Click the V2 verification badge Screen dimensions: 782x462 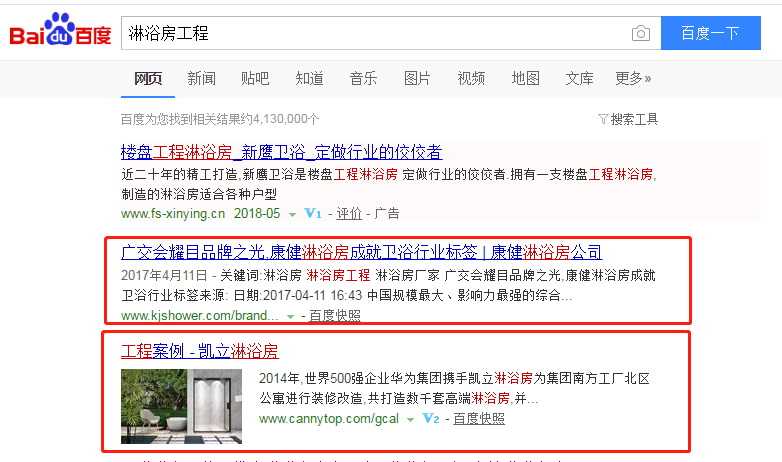tap(431, 418)
